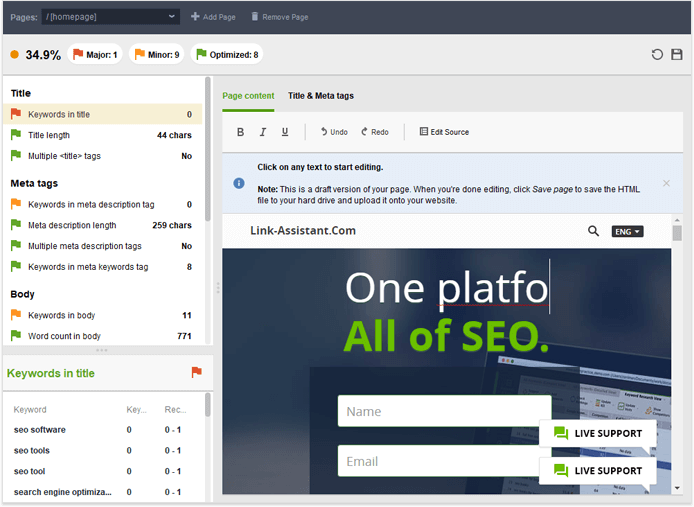Click the Undo button

[334, 132]
